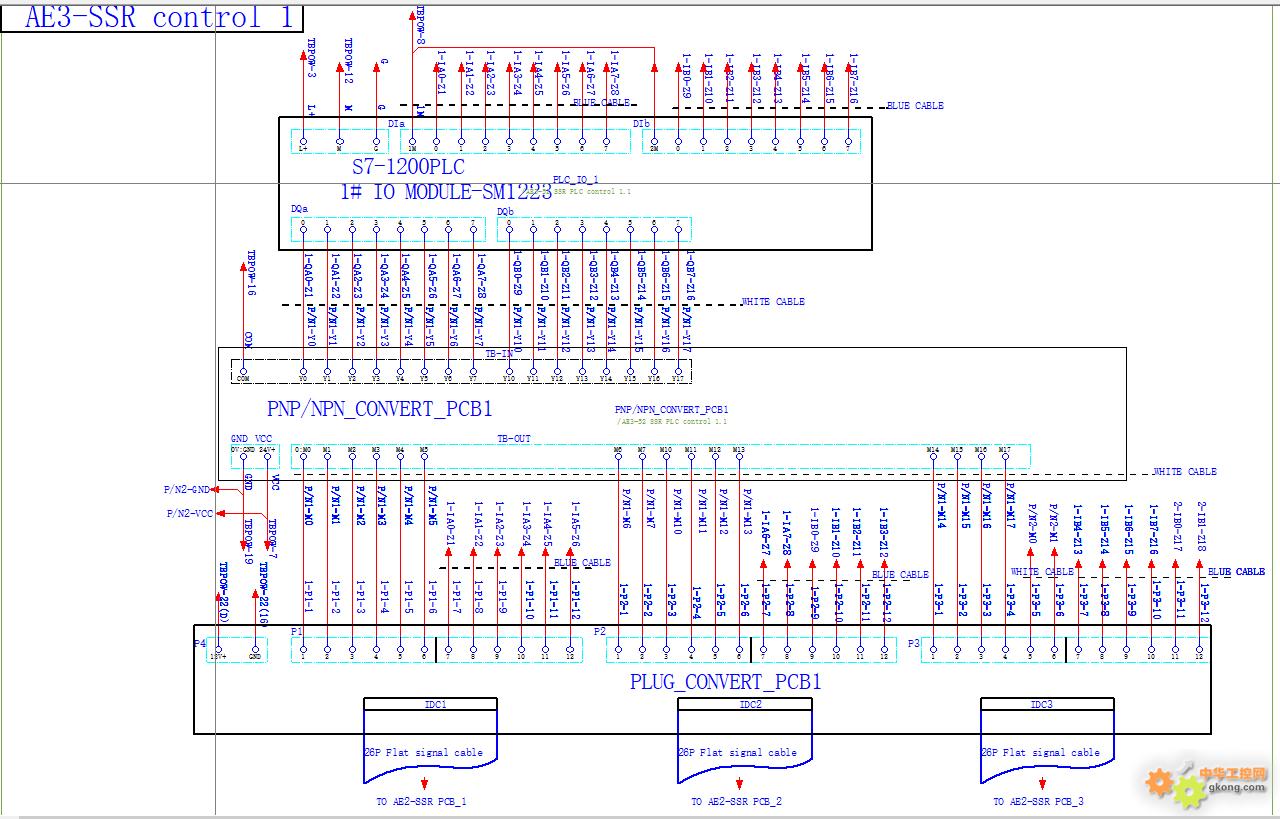
Task: Select the 'DQa' output group label
Action: point(299,209)
